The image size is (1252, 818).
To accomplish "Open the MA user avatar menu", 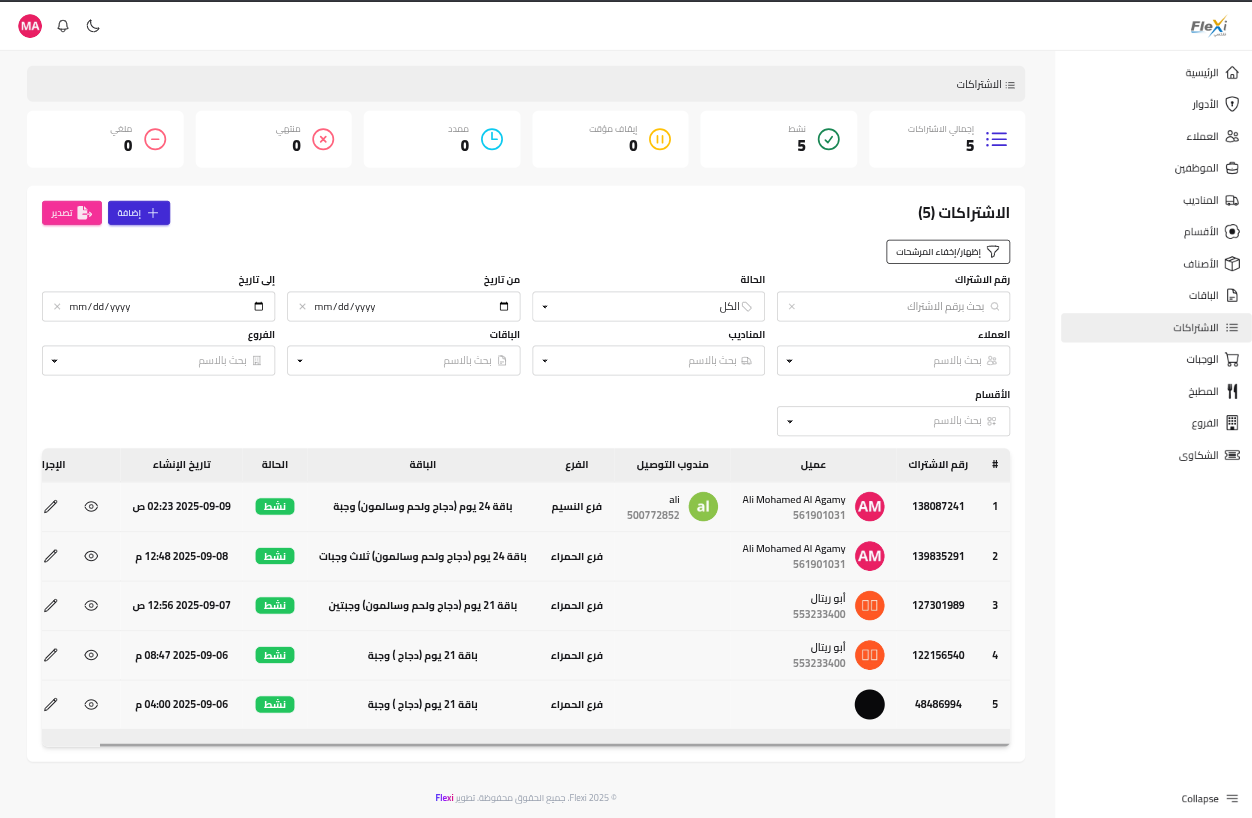I will click(x=30, y=26).
